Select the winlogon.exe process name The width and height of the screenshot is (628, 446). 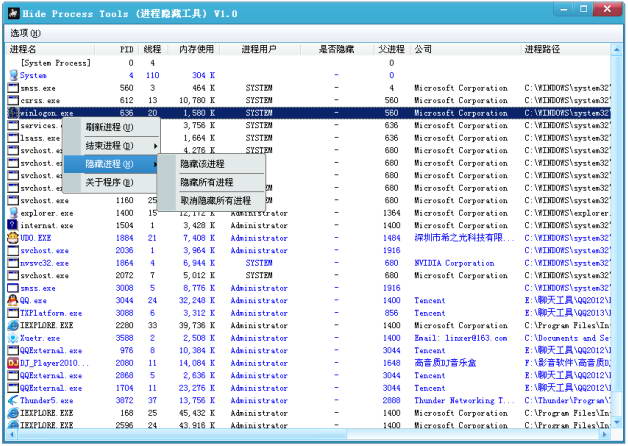46,113
